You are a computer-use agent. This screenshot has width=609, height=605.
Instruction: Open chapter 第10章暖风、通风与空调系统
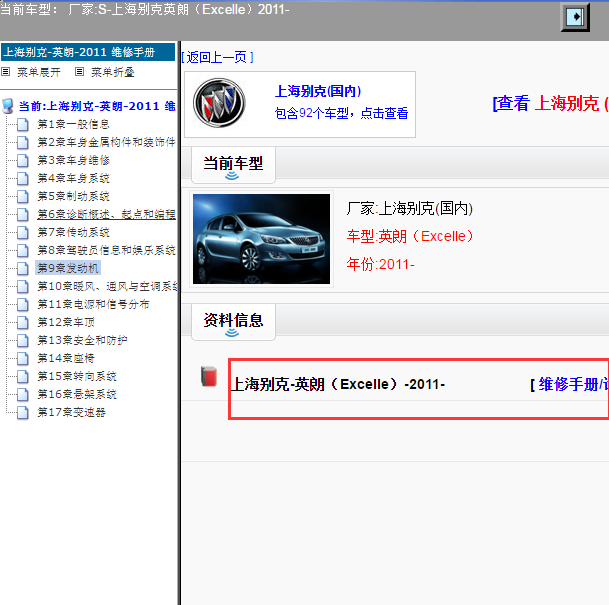pyautogui.click(x=107, y=286)
